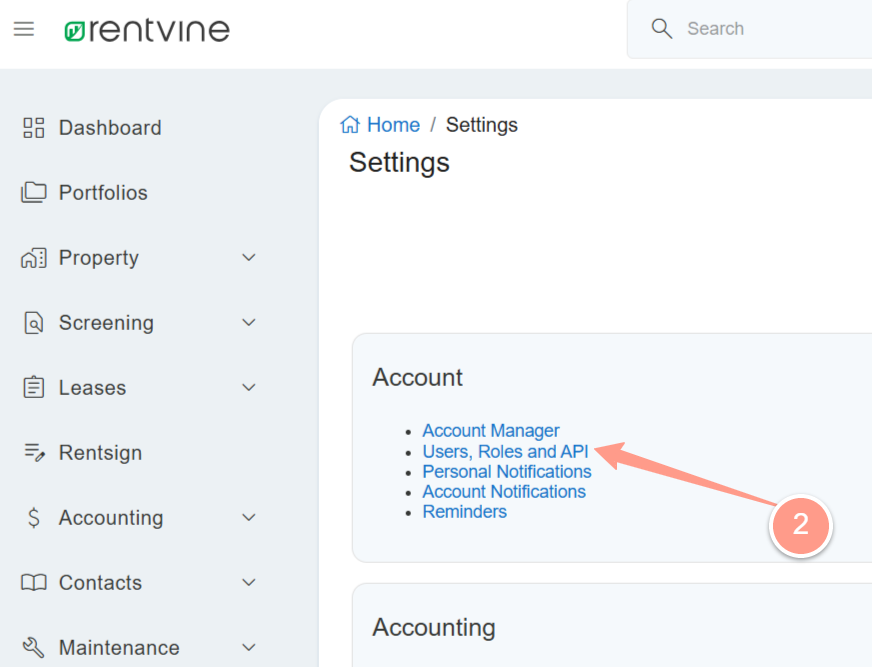872x667 pixels.
Task: Click the Rentvine leaf logo
Action: coord(76,31)
